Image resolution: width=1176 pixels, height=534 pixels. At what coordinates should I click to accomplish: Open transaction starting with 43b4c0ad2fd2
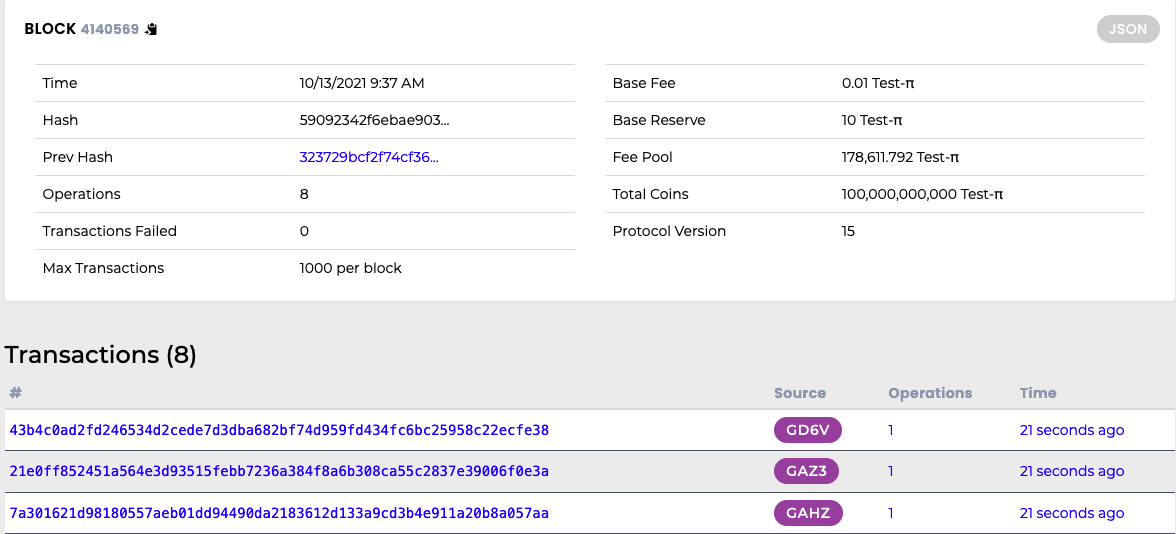[279, 430]
